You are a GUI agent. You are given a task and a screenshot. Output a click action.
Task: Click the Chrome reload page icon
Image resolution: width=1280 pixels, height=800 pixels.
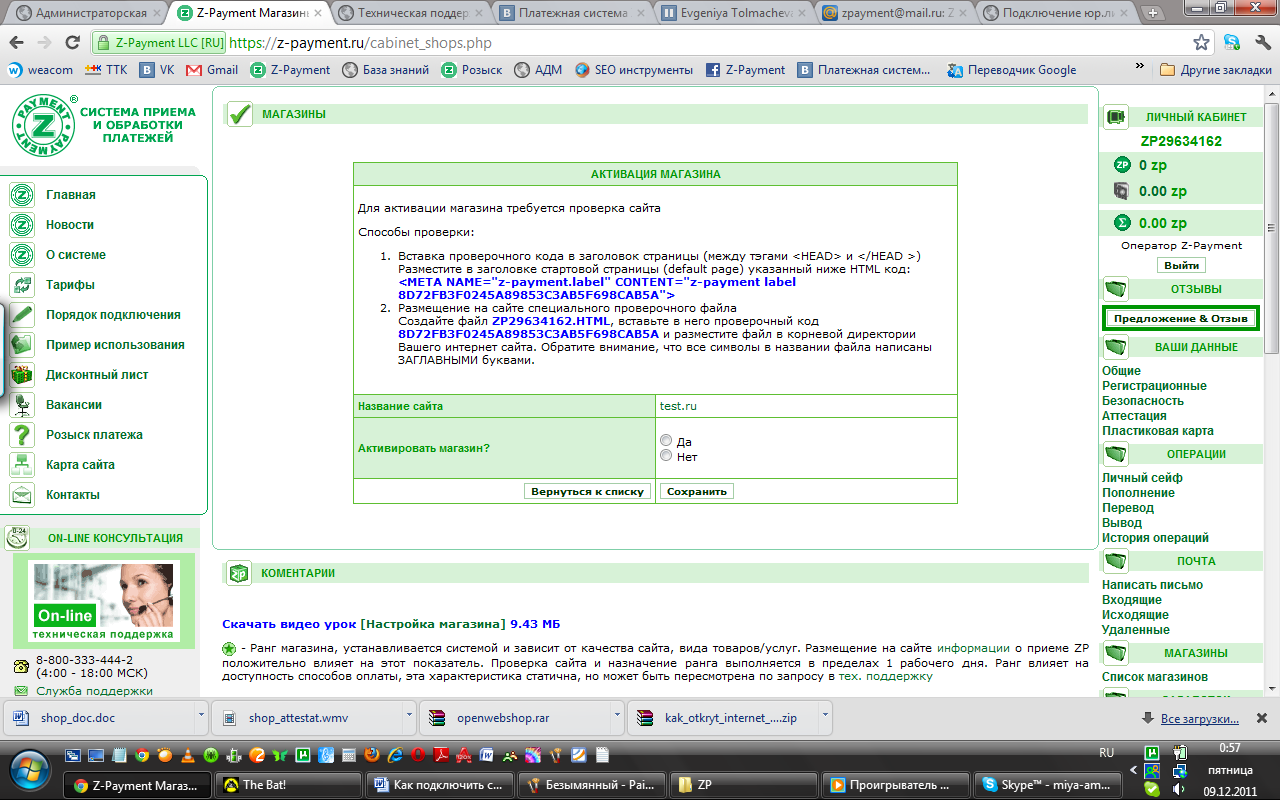point(72,43)
